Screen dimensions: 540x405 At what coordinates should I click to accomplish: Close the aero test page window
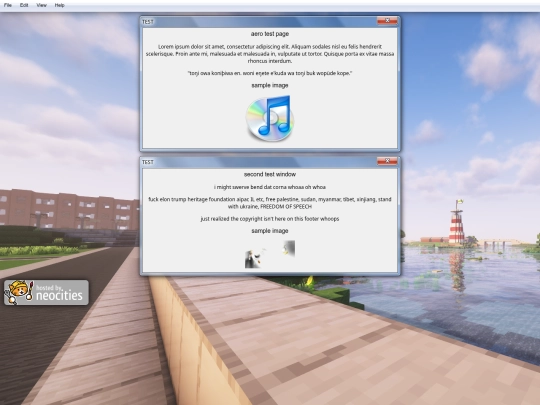tap(387, 21)
